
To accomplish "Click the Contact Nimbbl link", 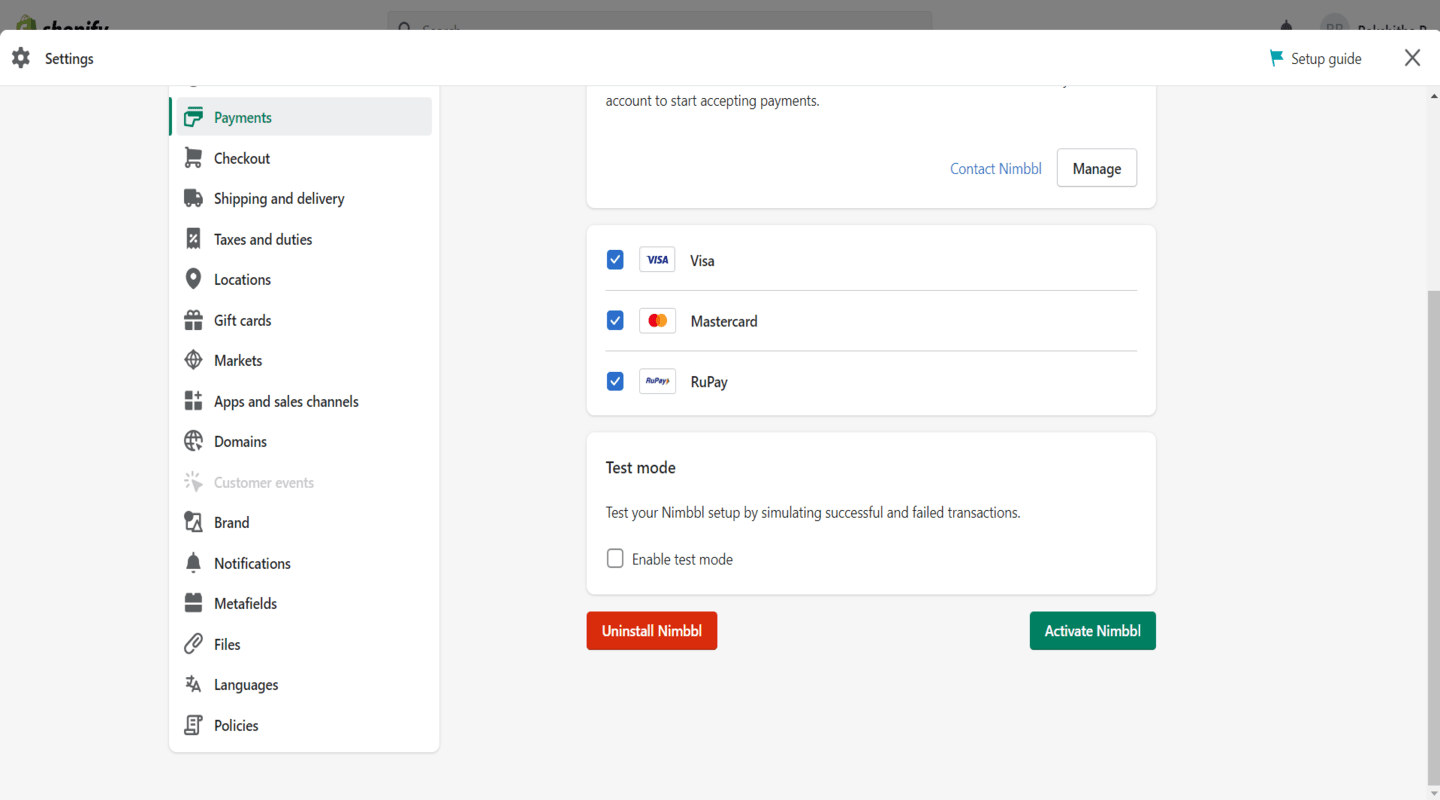I will 995,168.
